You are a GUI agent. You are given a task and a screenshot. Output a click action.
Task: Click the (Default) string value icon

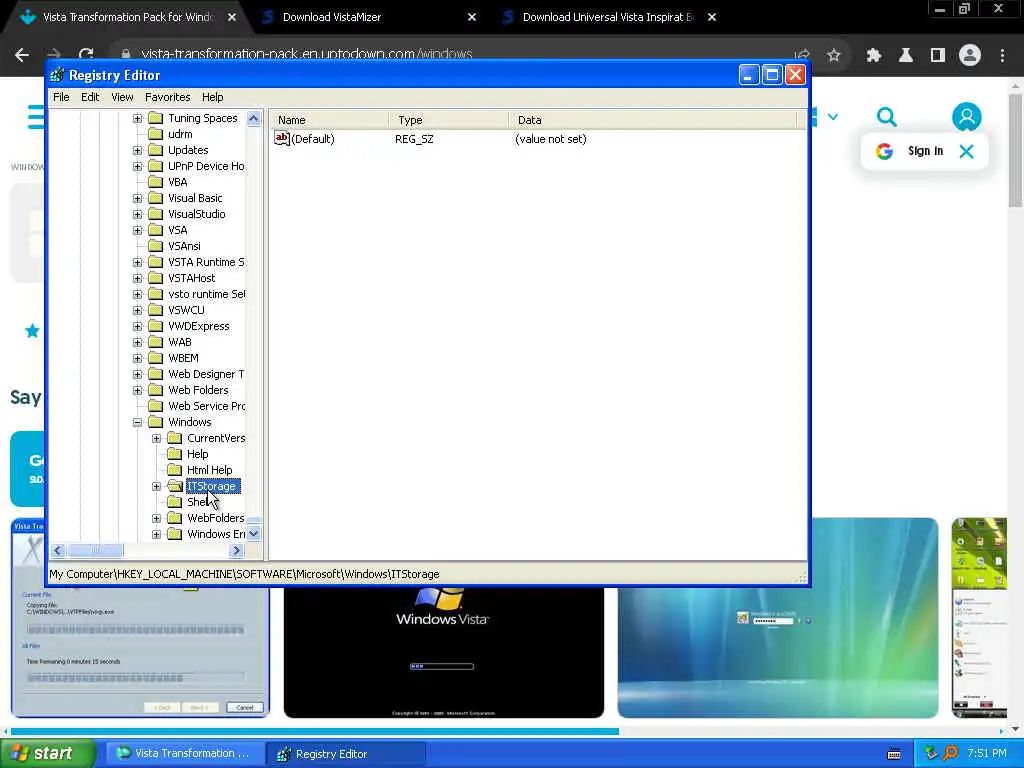tap(281, 138)
